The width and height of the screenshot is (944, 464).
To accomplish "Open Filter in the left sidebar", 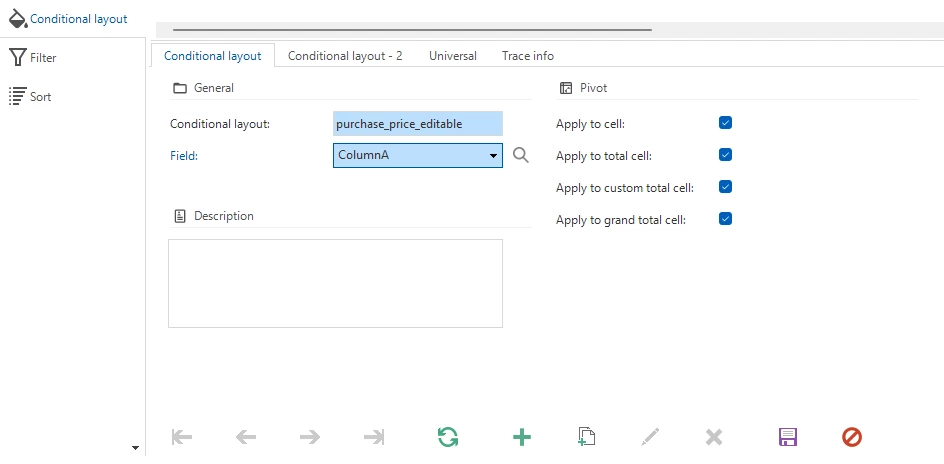I will click(x=42, y=58).
